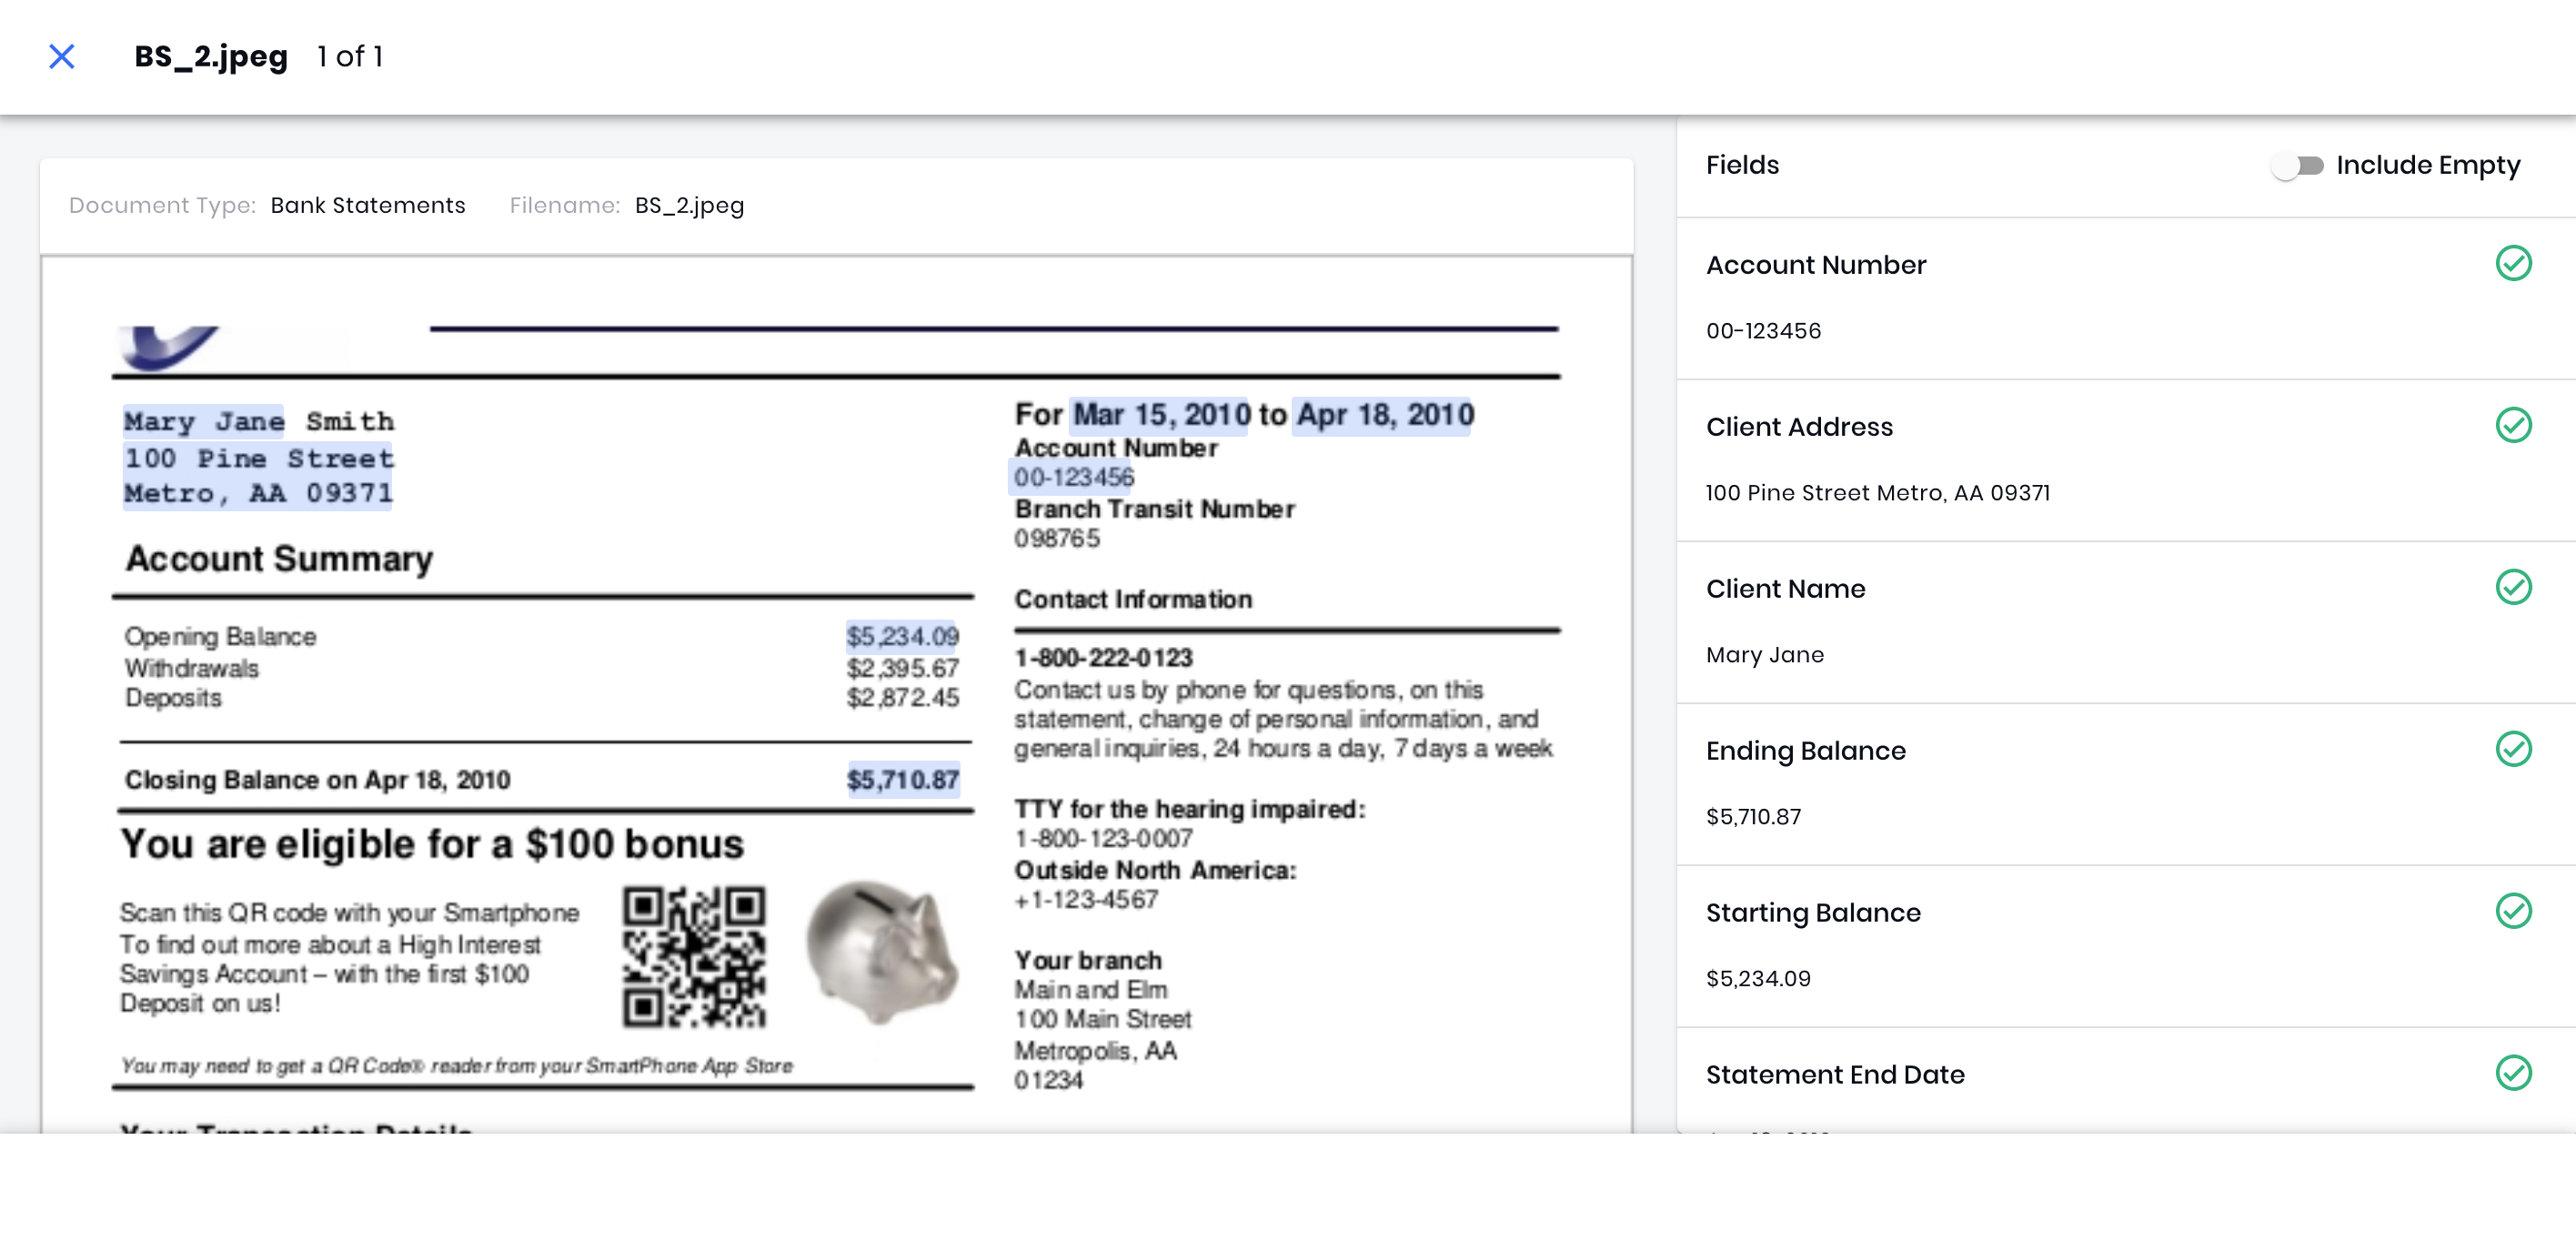2576x1241 pixels.
Task: Click the Statement End Date checkmark icon
Action: click(x=2513, y=1073)
